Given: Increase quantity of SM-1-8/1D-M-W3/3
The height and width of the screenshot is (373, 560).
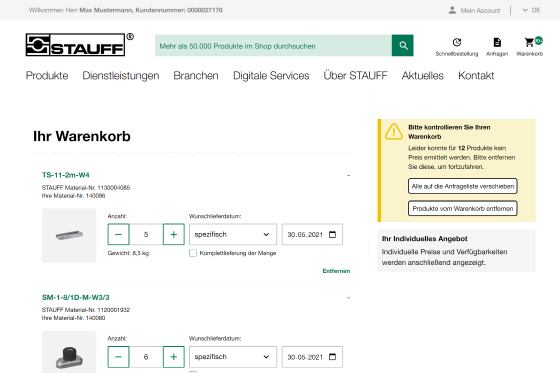Looking at the screenshot, I should click(x=174, y=357).
